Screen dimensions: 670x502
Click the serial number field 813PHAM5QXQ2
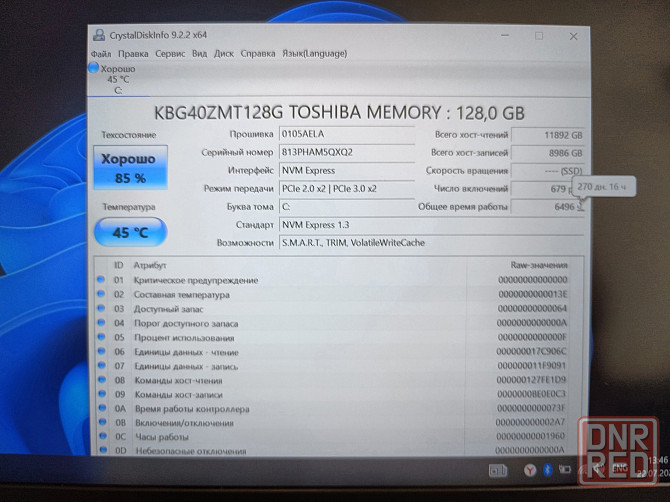(x=347, y=152)
